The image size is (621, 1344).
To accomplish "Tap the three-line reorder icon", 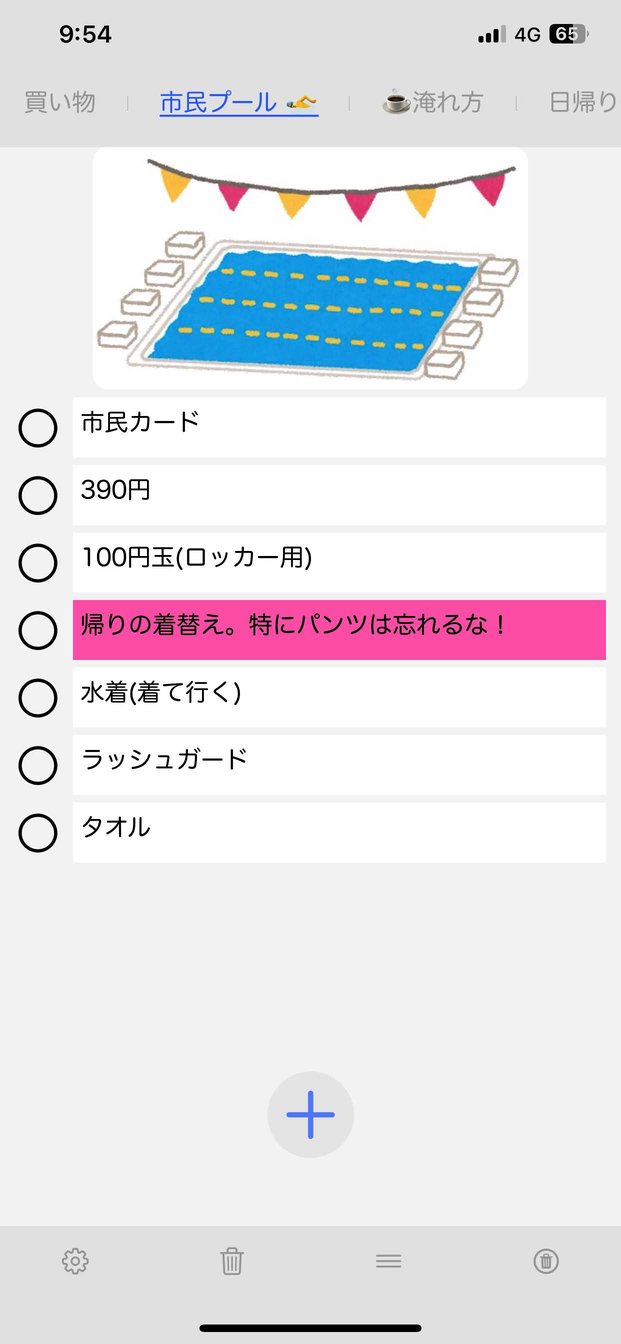I will point(389,1261).
